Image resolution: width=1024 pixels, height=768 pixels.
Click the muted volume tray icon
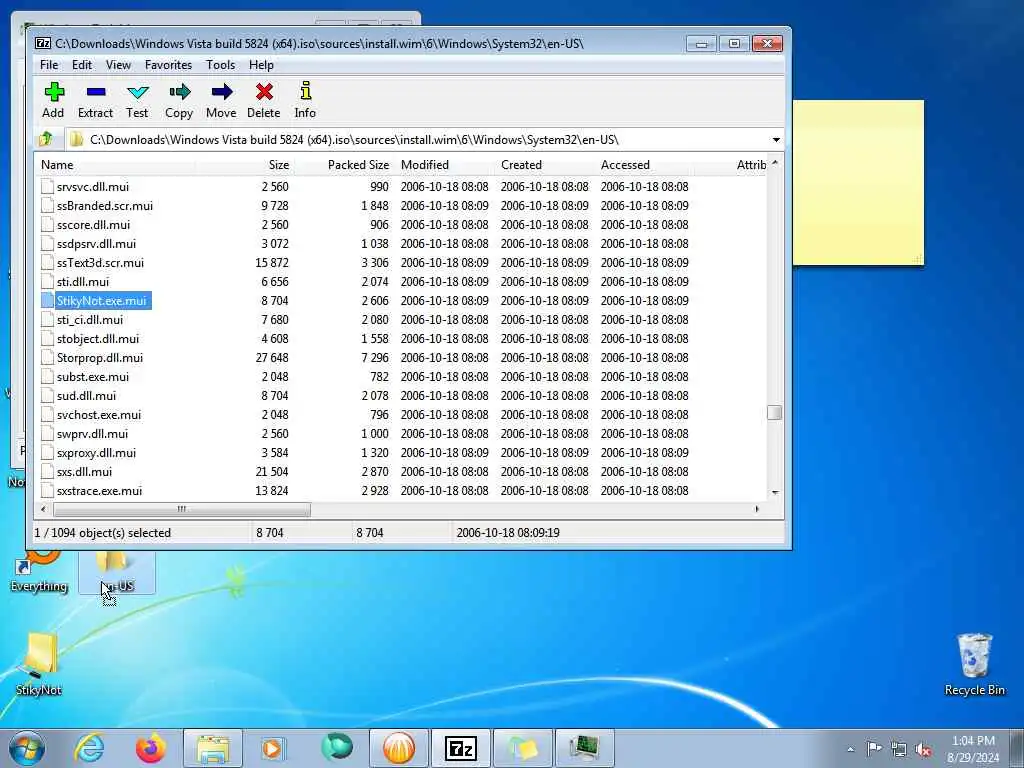click(x=923, y=749)
